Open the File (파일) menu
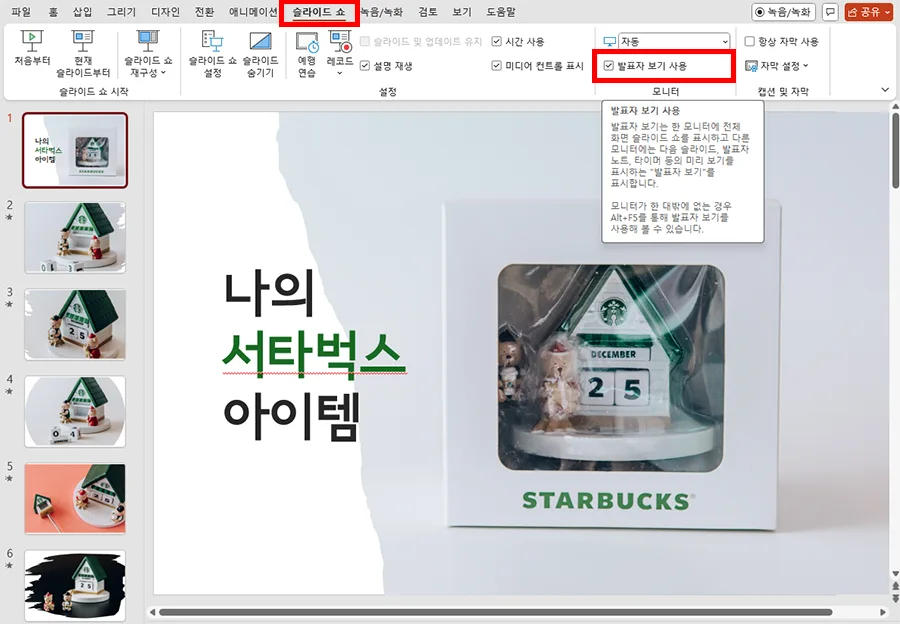 coord(23,13)
